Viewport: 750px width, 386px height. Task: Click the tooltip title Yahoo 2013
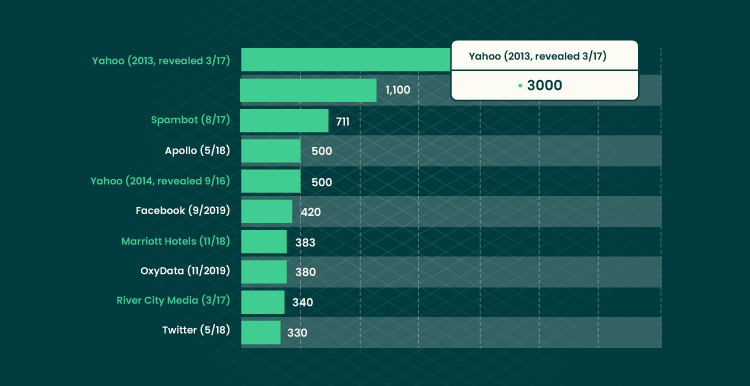pyautogui.click(x=538, y=56)
